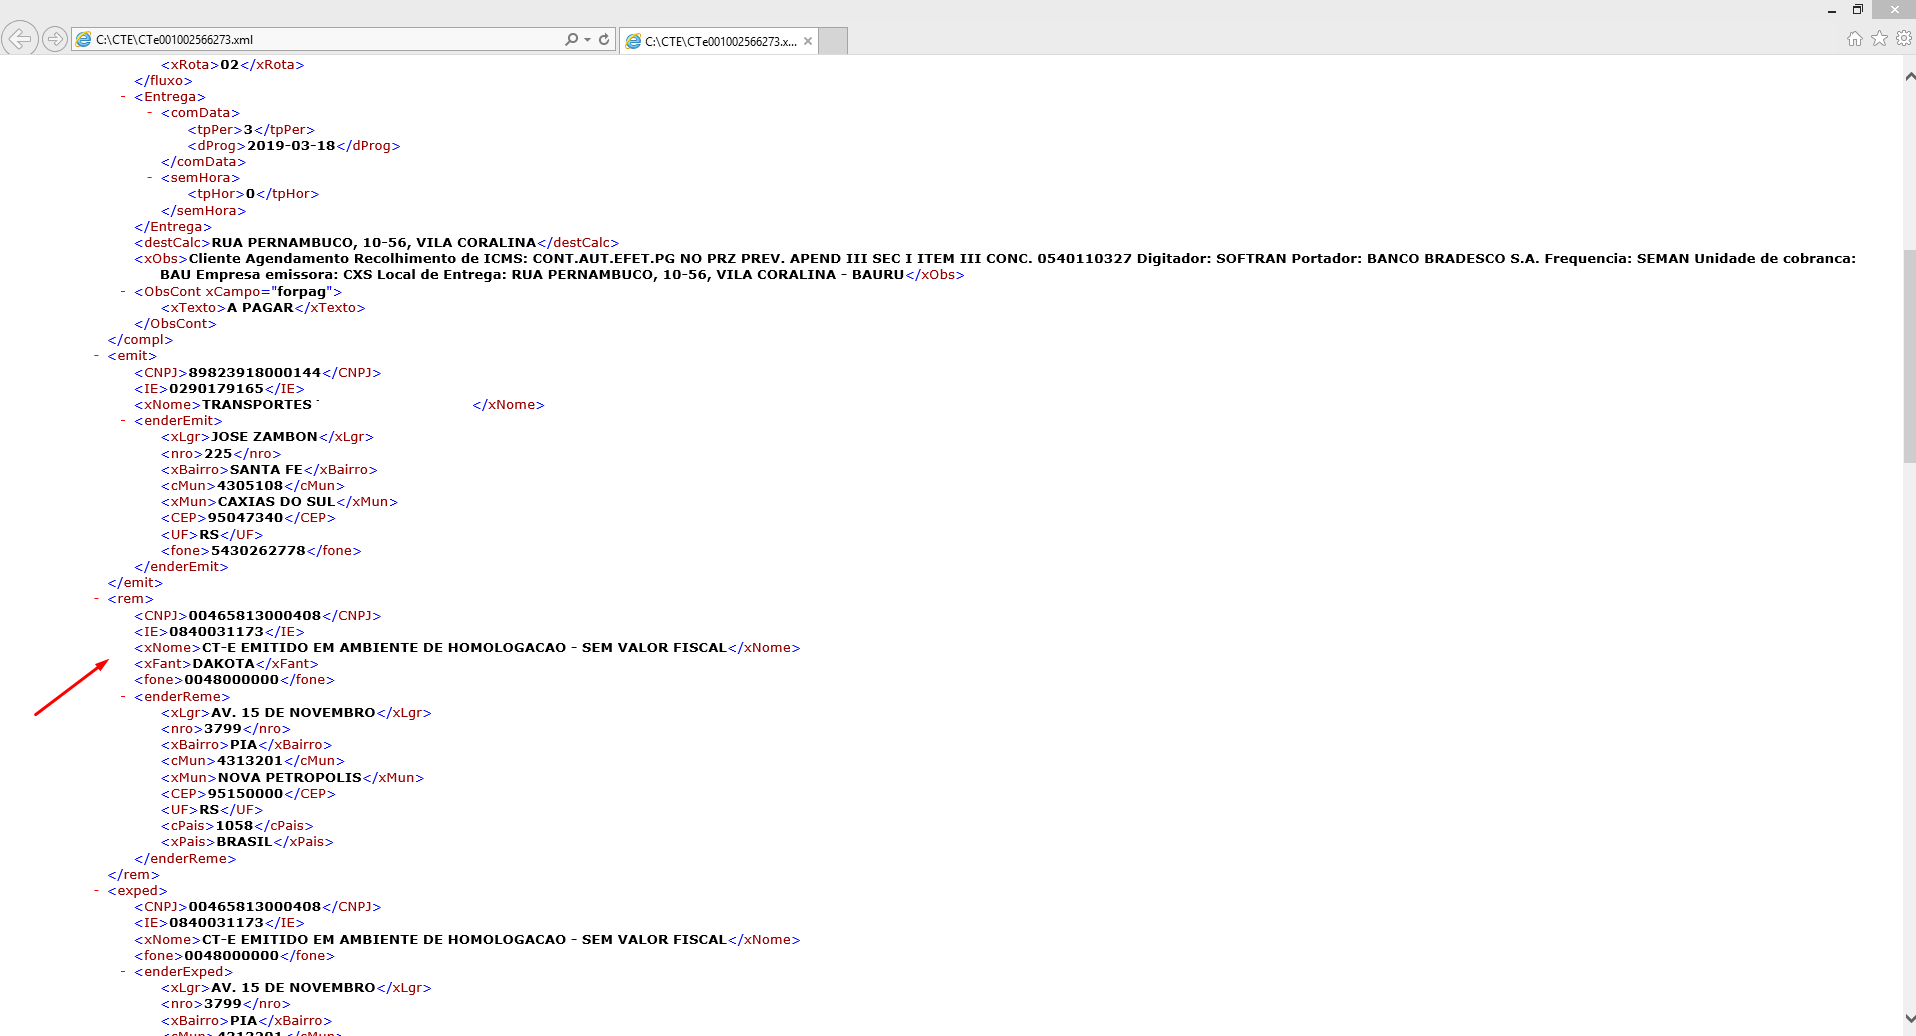The image size is (1916, 1036).
Task: Click the xLgr value JOSE ZAMBON
Action: [x=264, y=437]
